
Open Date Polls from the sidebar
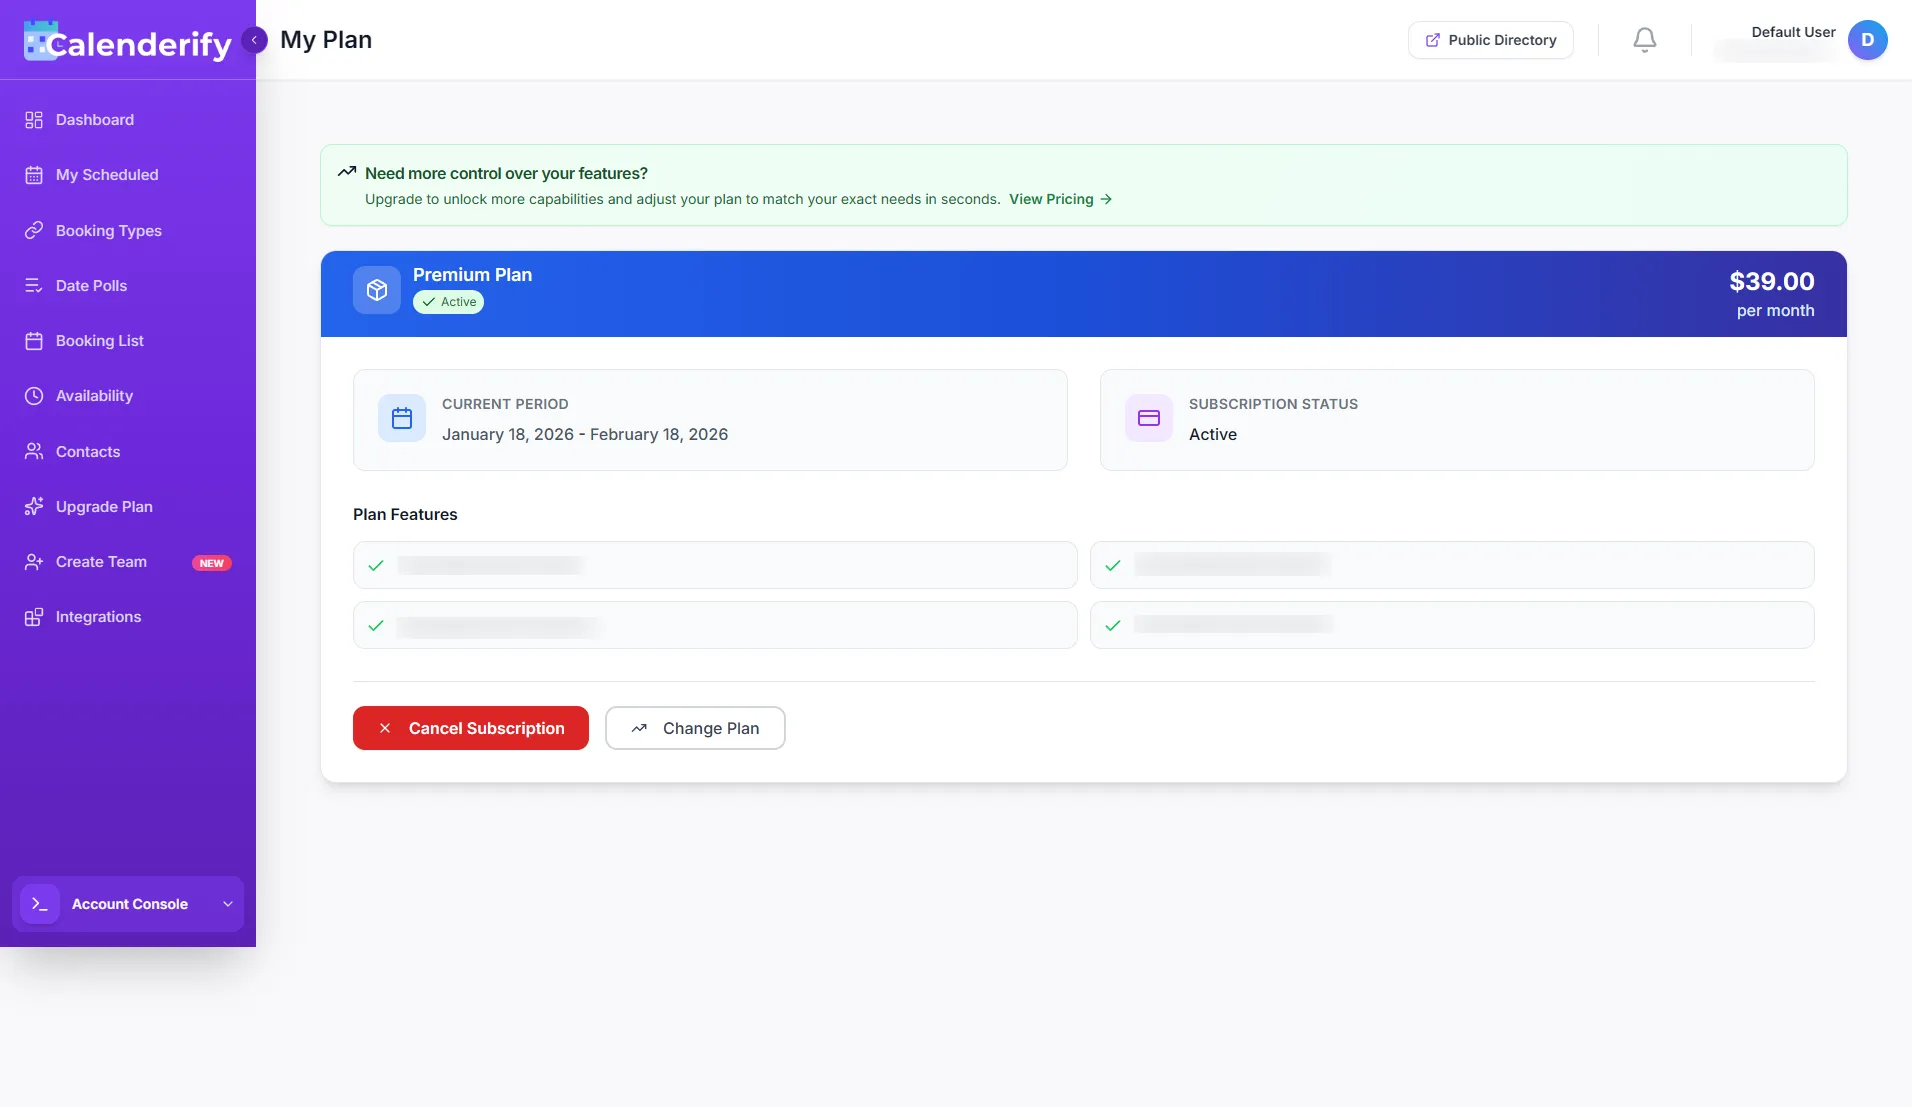[x=91, y=286]
